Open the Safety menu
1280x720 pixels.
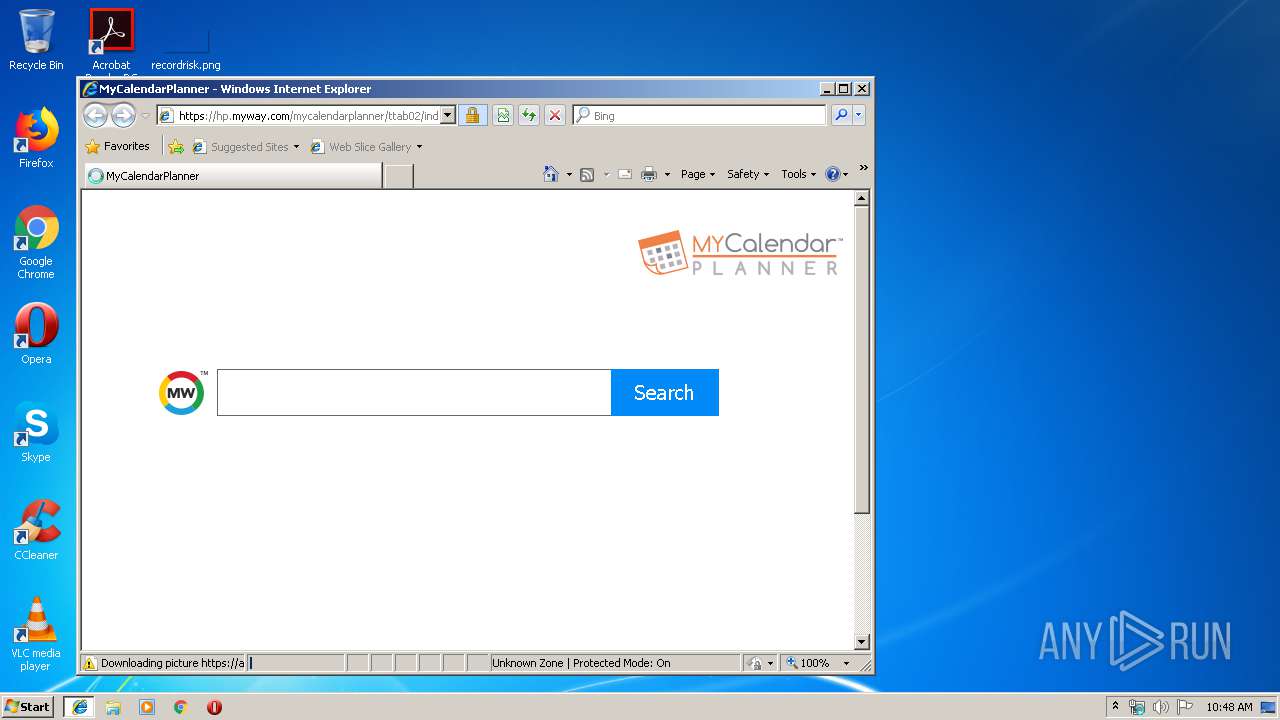(748, 174)
